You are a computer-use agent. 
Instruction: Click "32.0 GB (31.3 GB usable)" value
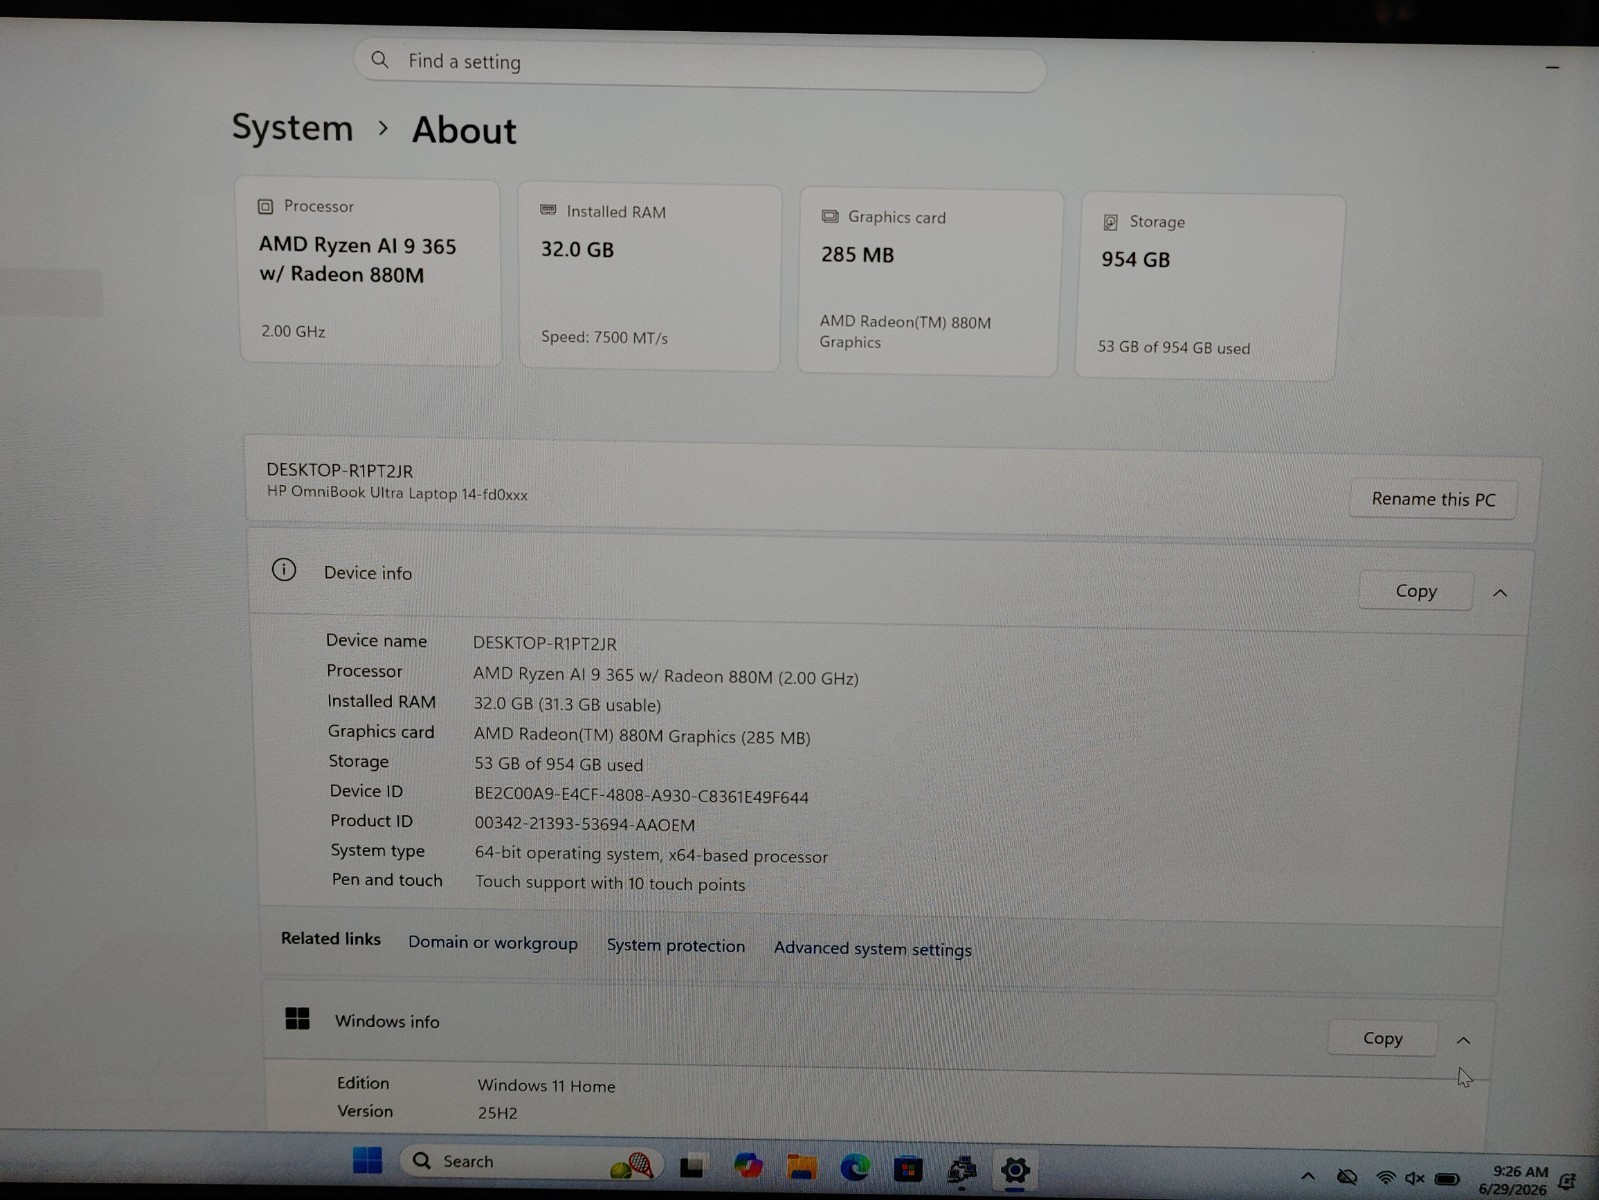coord(567,705)
